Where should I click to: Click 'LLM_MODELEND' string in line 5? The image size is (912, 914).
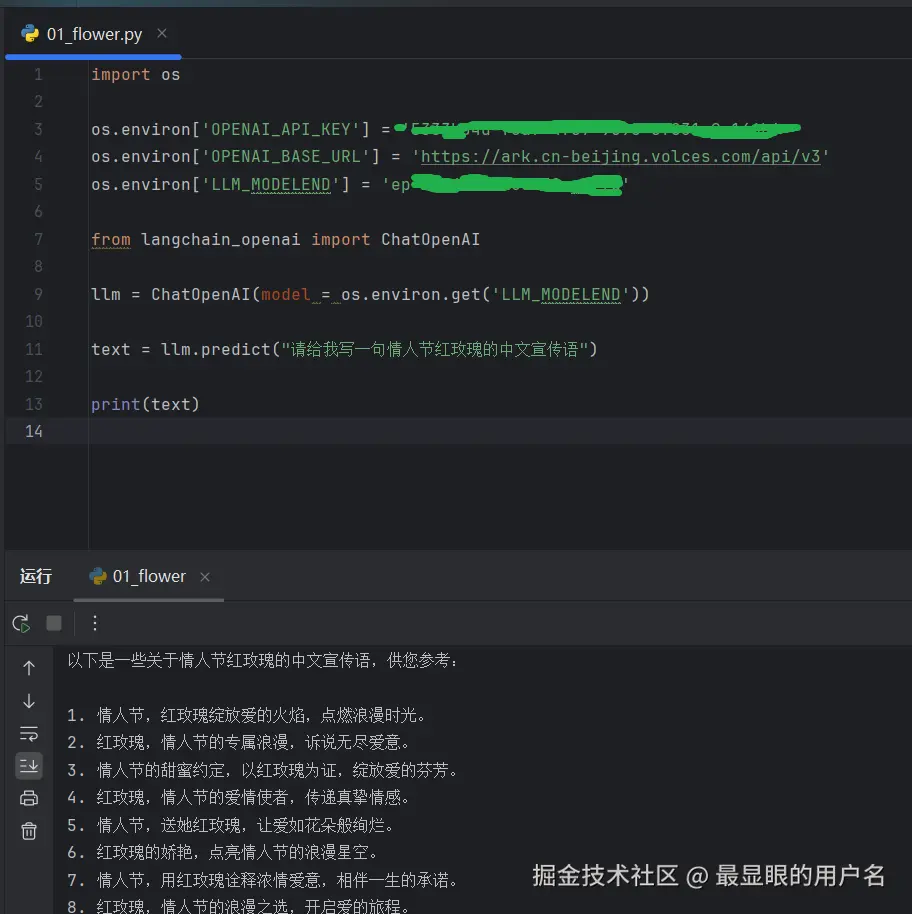pos(270,184)
